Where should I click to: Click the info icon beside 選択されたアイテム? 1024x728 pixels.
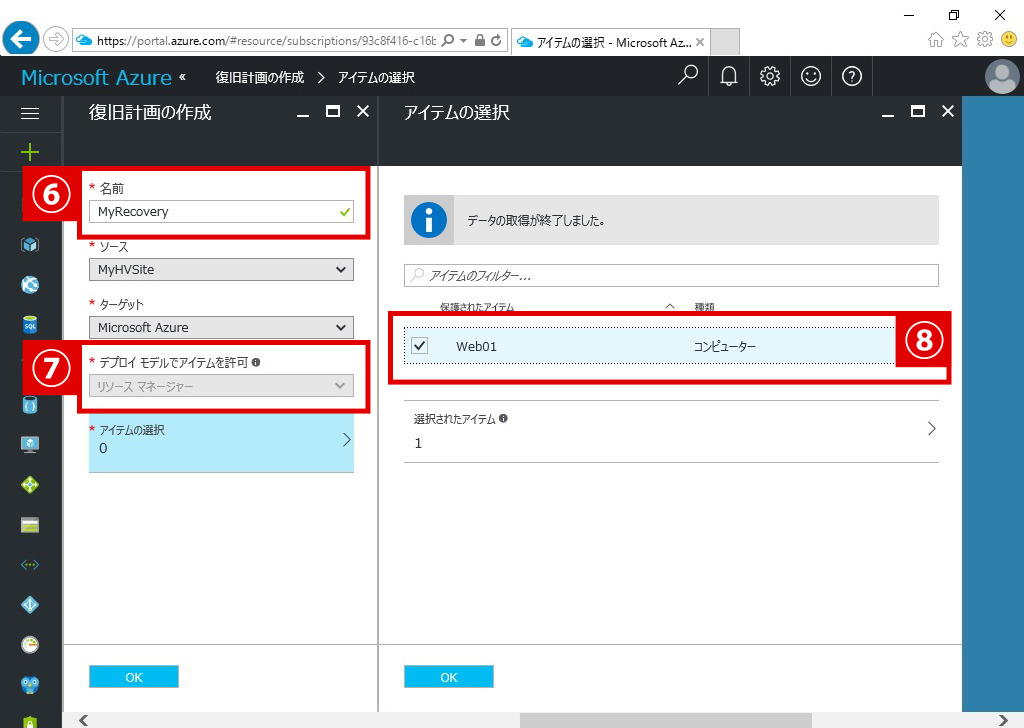click(x=503, y=419)
